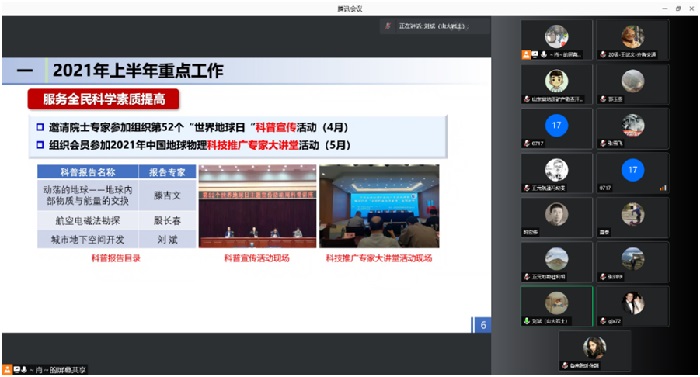The image size is (700, 377).
Task: Click the red 服务全民科学素质提高 banner
Action: (104, 99)
